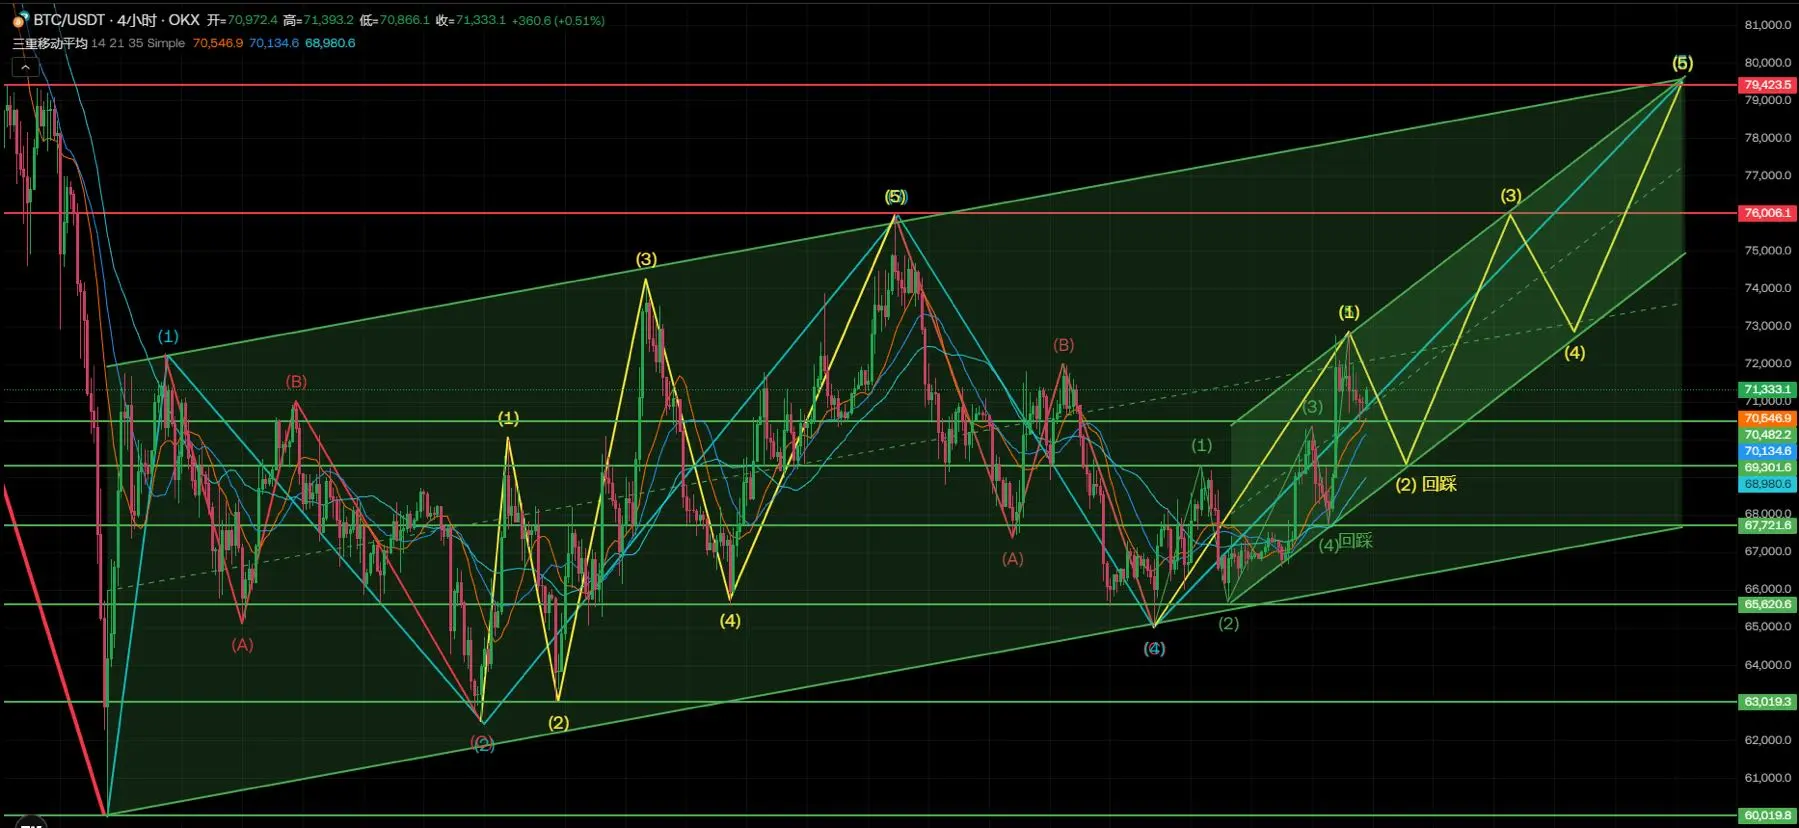Select the green "(4)回踩" wave label

(1346, 542)
